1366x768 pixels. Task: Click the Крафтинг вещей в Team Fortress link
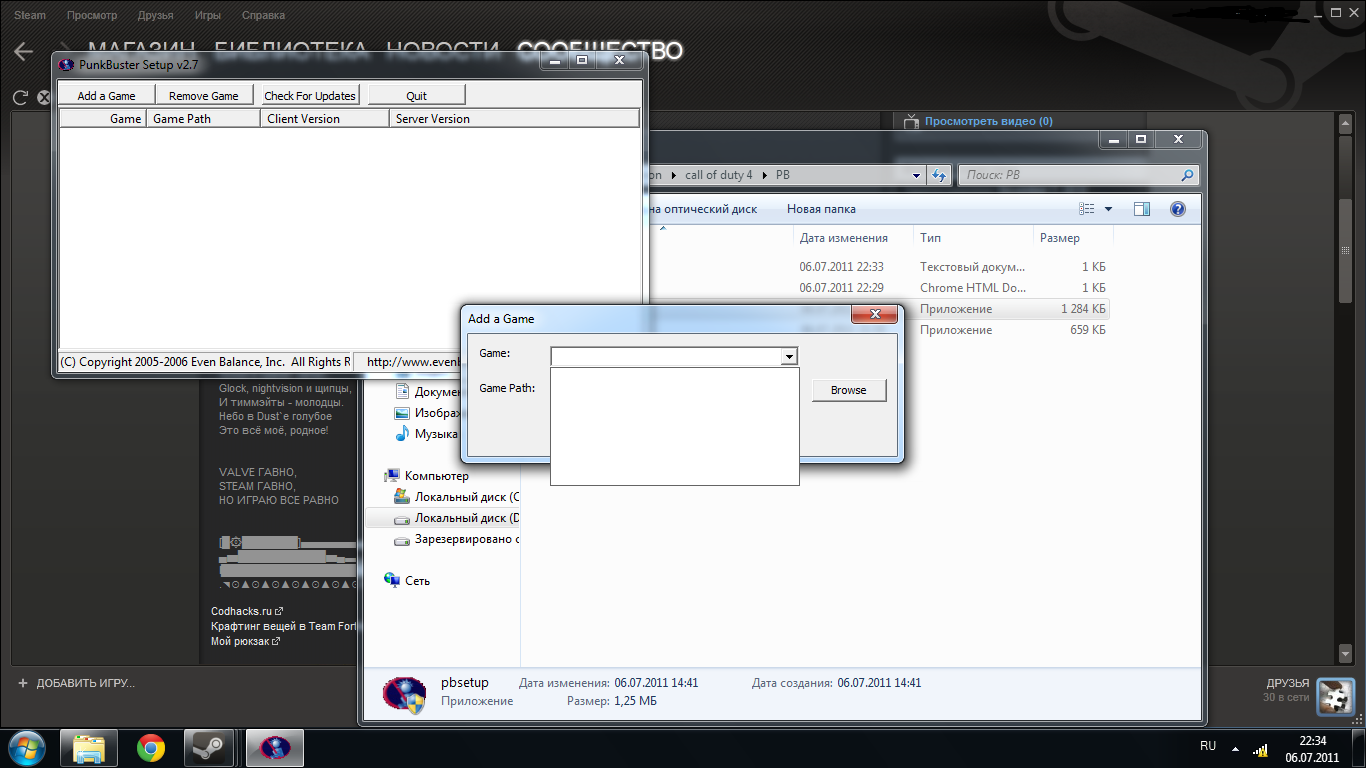point(285,626)
